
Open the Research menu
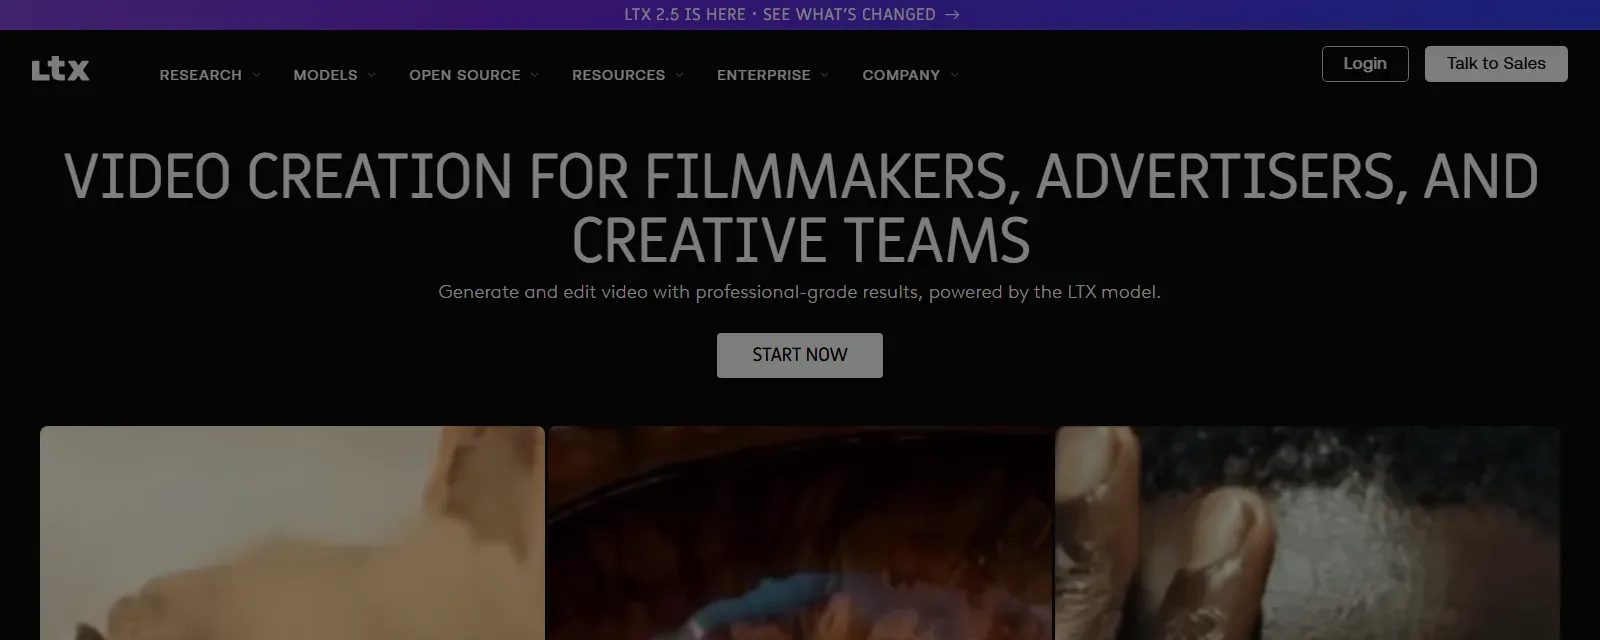coord(200,75)
